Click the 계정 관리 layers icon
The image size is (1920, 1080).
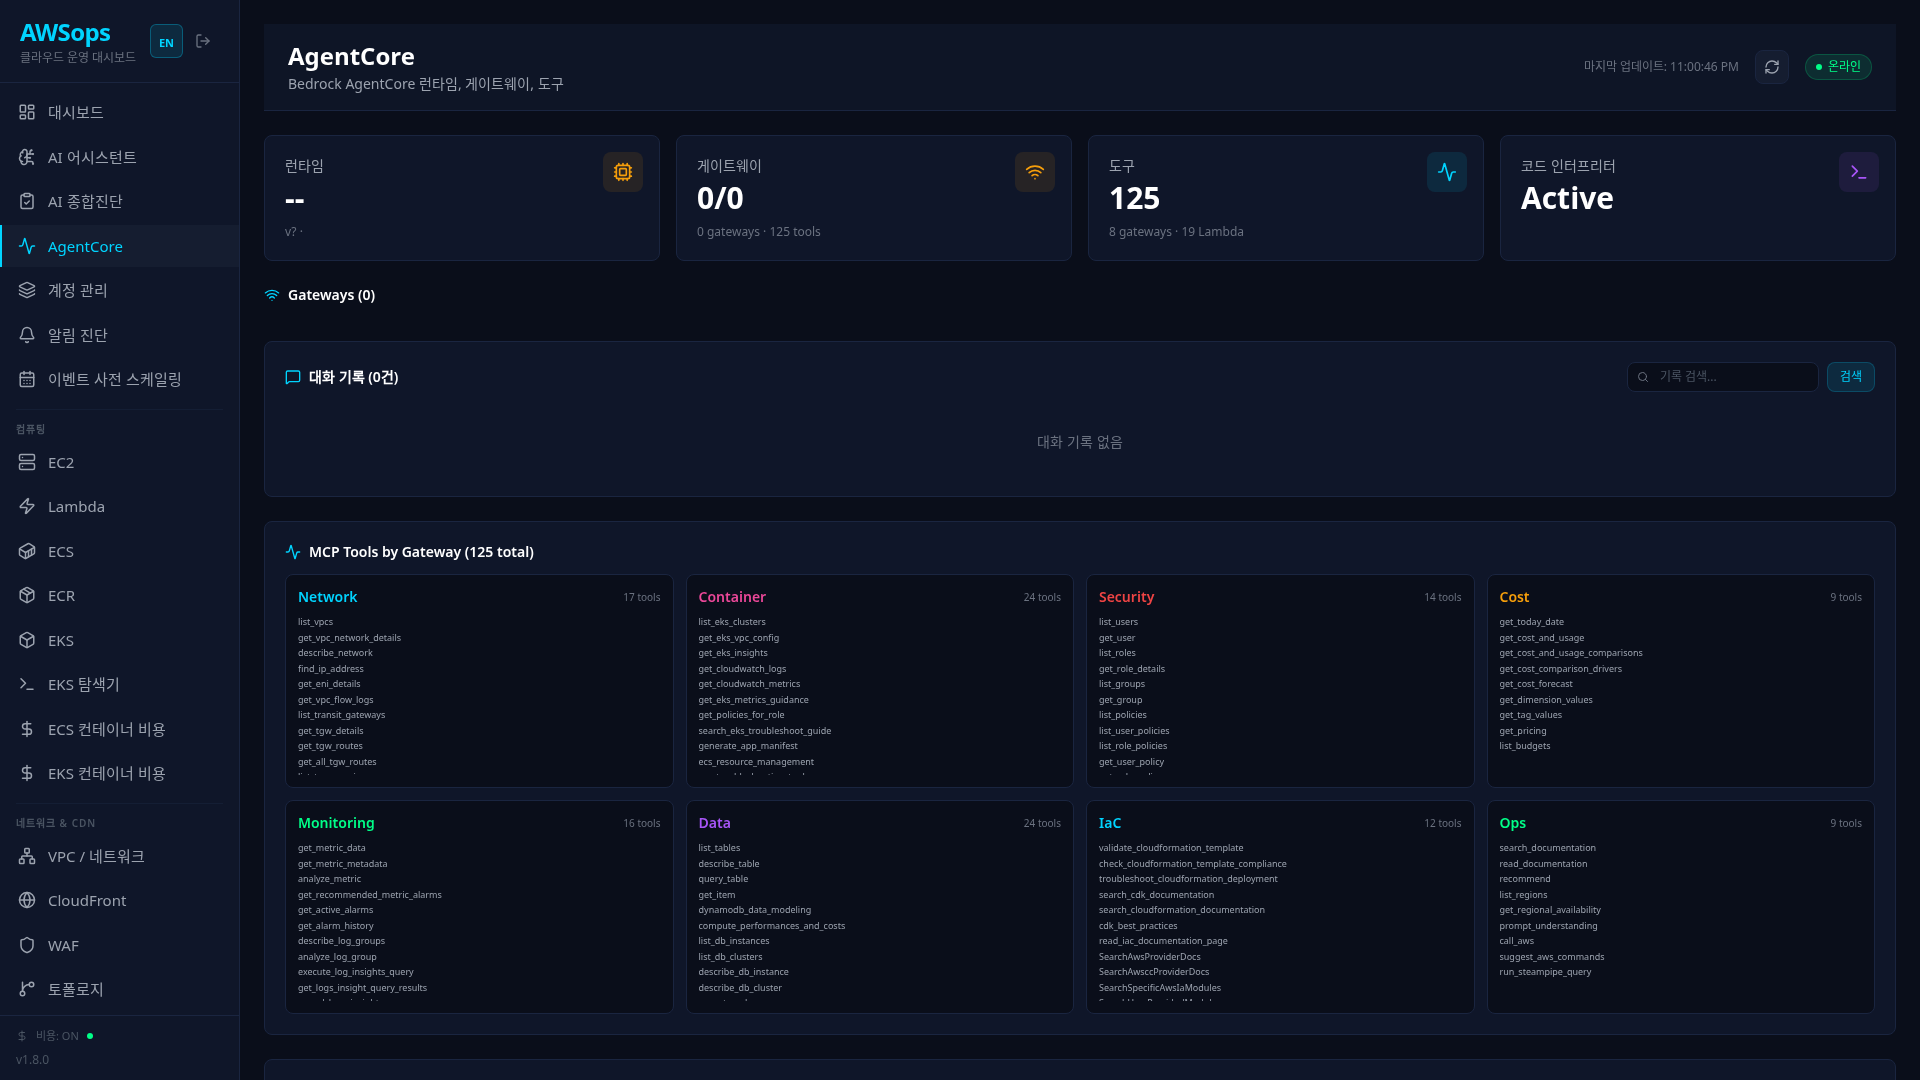pyautogui.click(x=27, y=290)
